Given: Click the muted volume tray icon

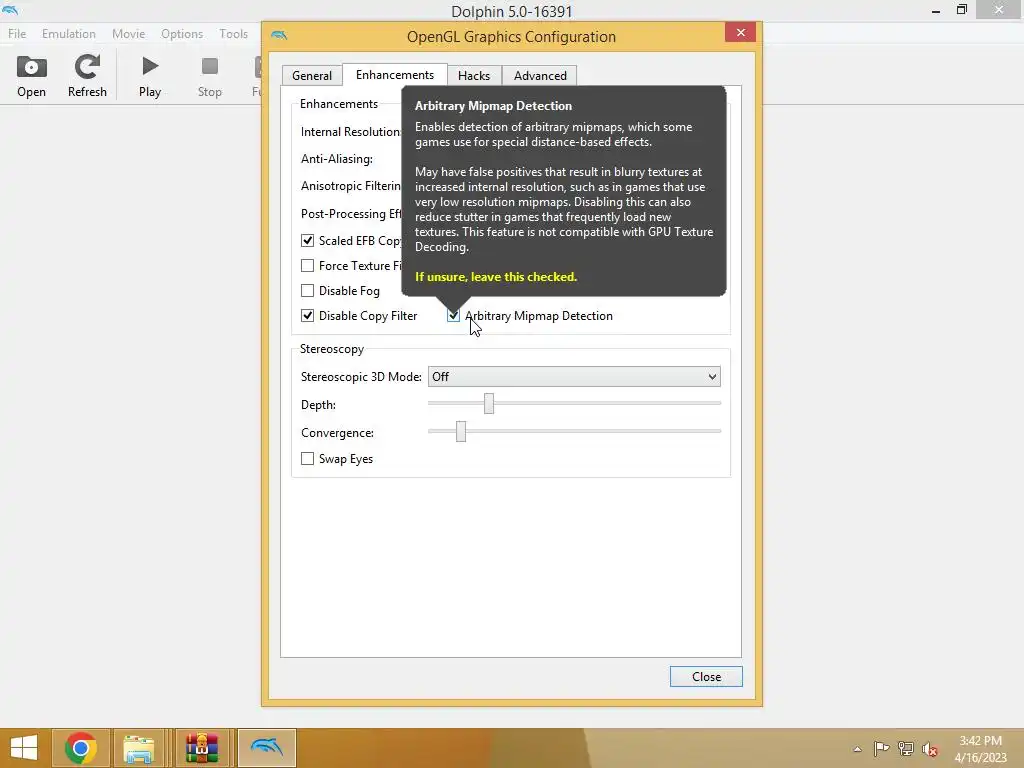Looking at the screenshot, I should pyautogui.click(x=930, y=749).
